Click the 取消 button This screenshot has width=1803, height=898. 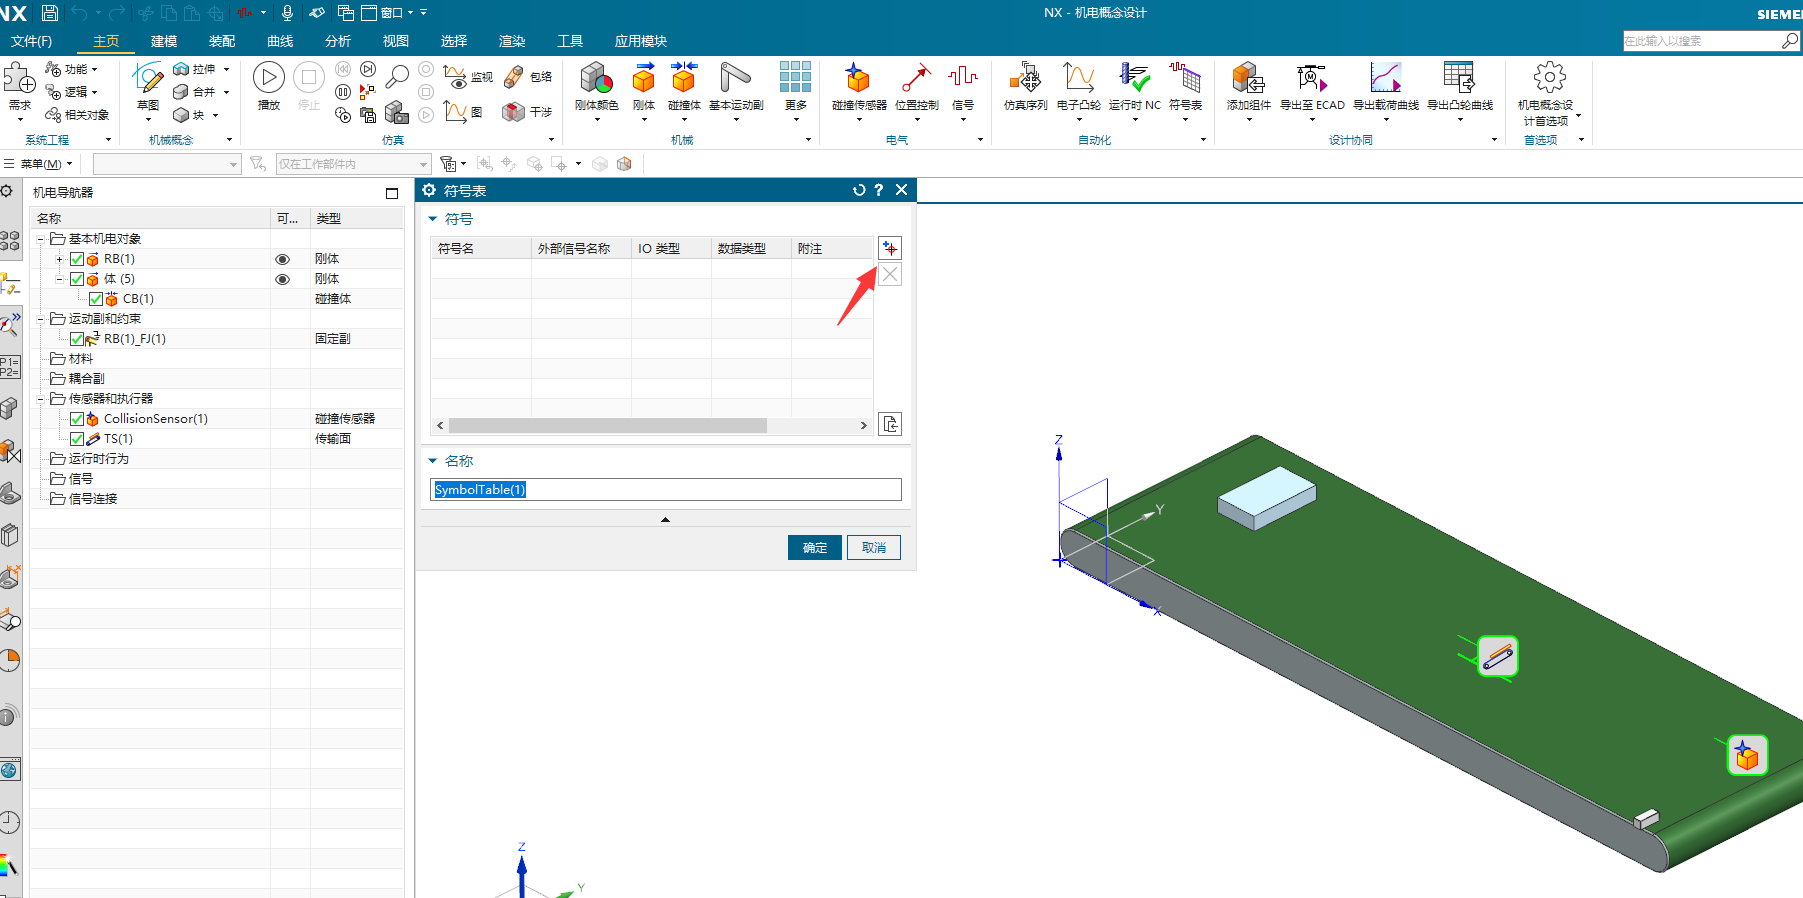point(874,547)
